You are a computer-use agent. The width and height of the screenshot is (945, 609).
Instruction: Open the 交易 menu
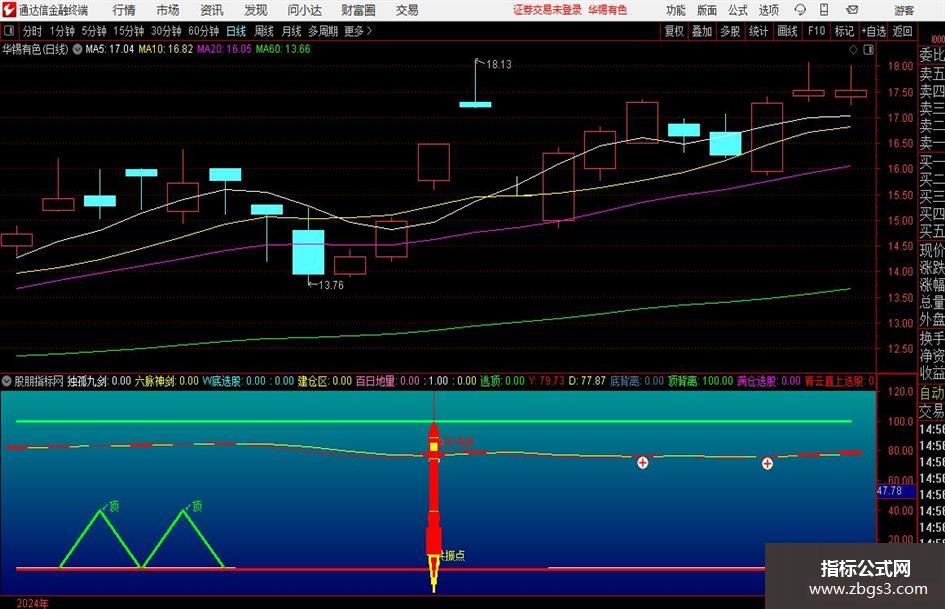tap(407, 10)
